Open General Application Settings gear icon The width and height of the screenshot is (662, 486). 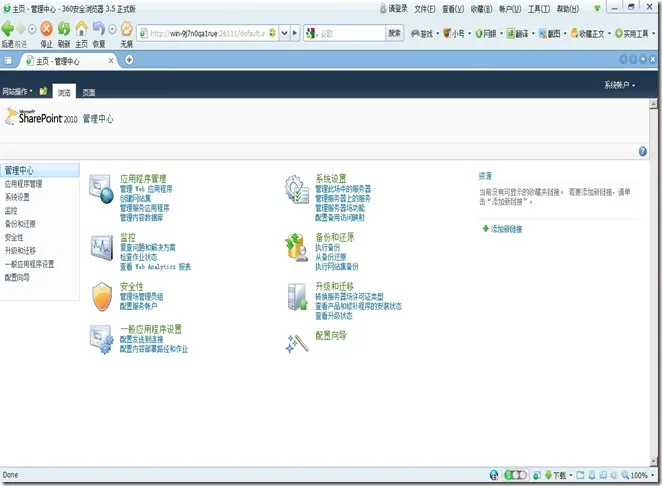(x=101, y=339)
